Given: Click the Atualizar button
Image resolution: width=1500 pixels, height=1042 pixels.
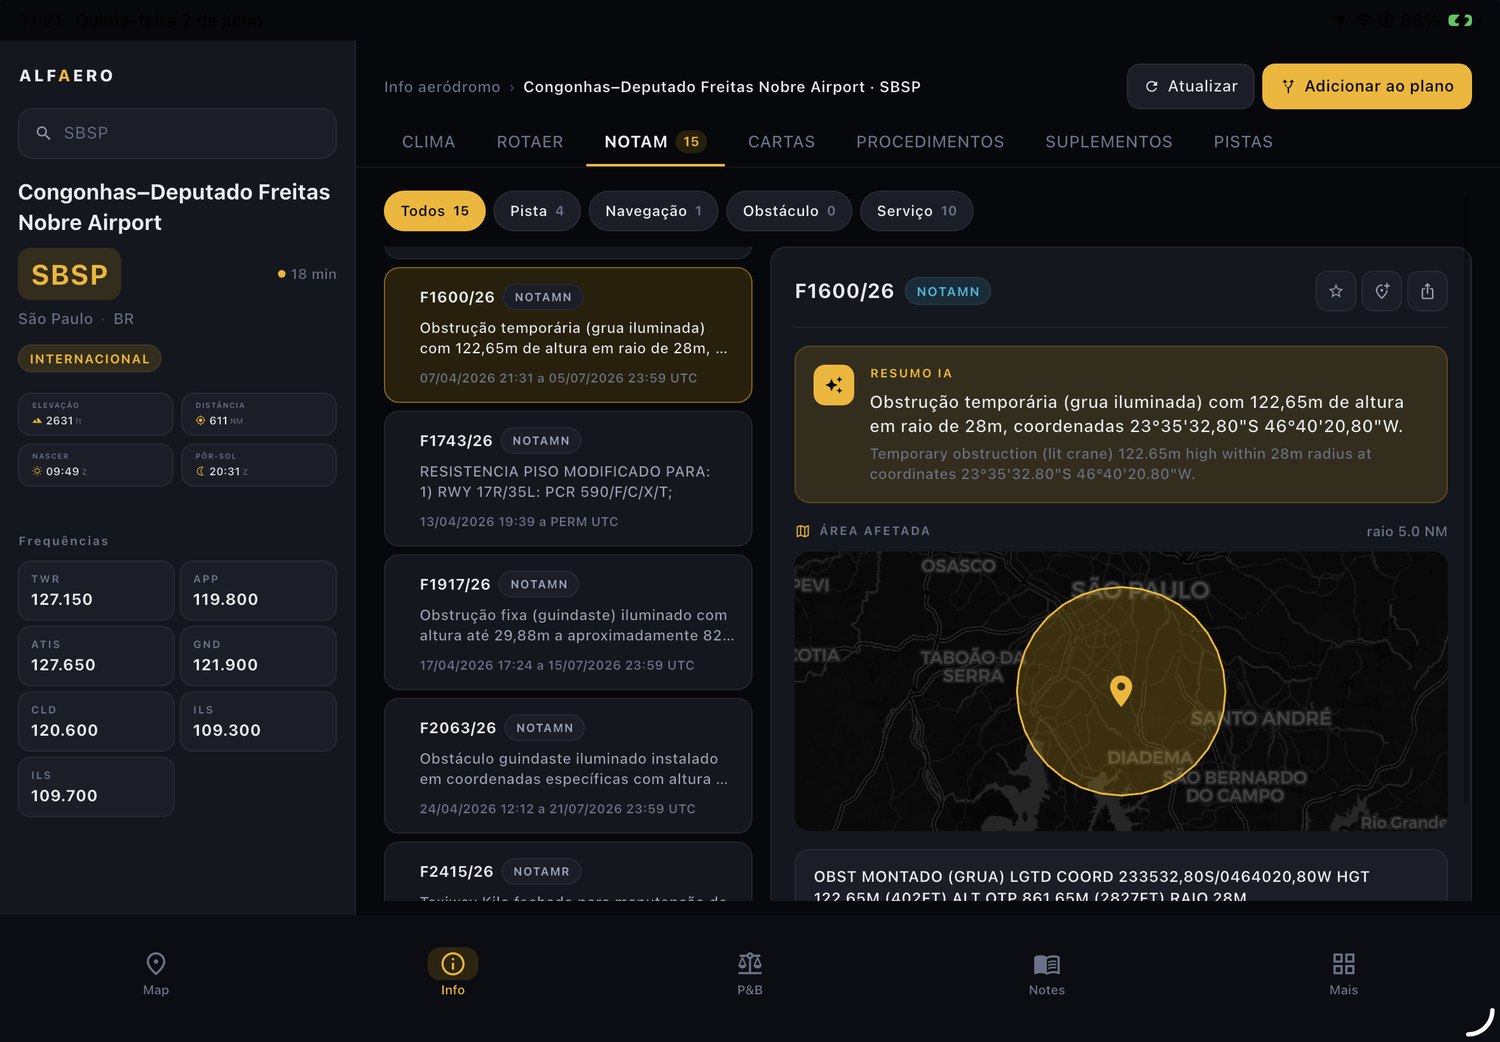Looking at the screenshot, I should [x=1191, y=86].
